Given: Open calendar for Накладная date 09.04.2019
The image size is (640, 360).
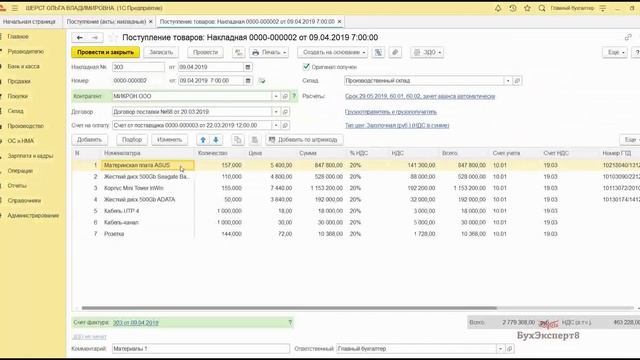Looking at the screenshot, I should (x=248, y=67).
